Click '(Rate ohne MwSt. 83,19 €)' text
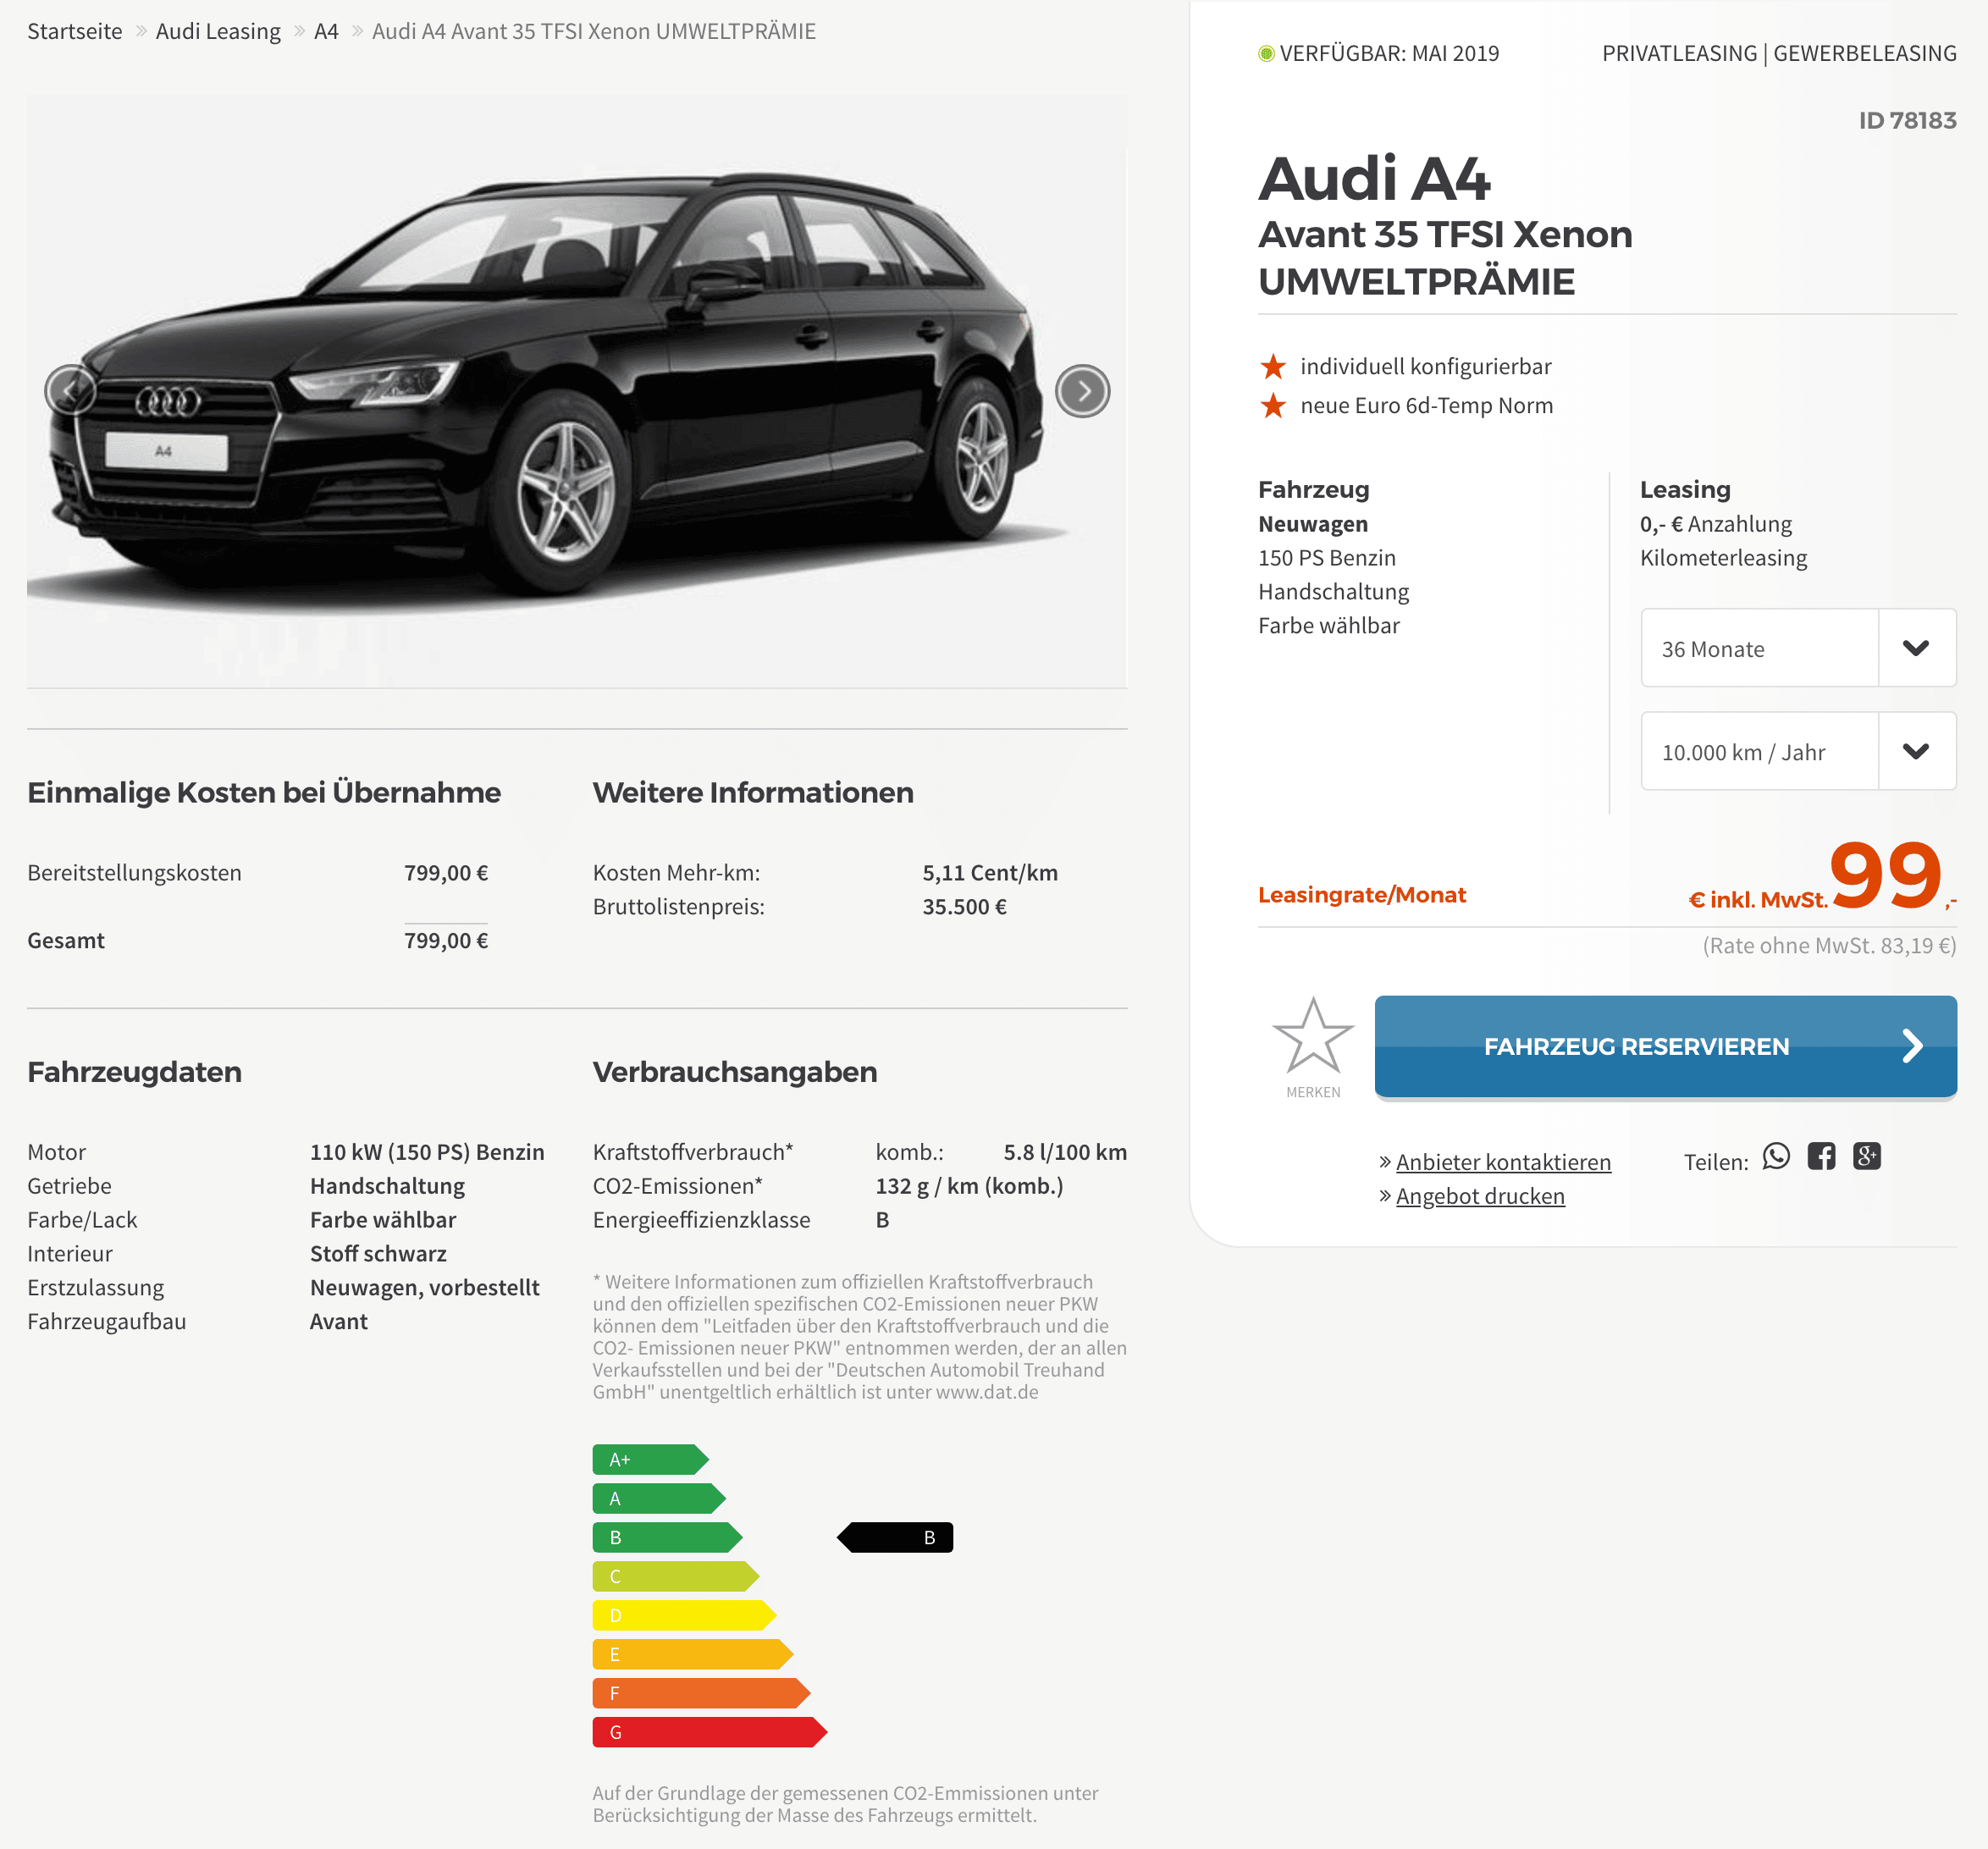The image size is (1988, 1849). click(x=1829, y=946)
